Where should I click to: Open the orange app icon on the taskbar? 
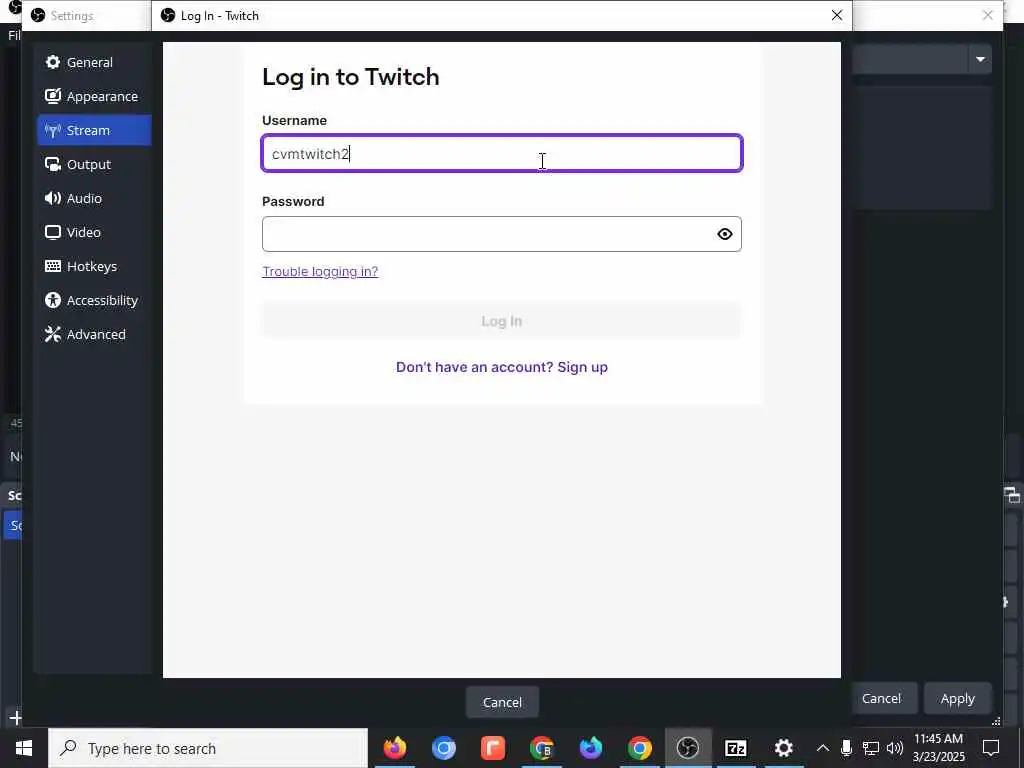492,748
